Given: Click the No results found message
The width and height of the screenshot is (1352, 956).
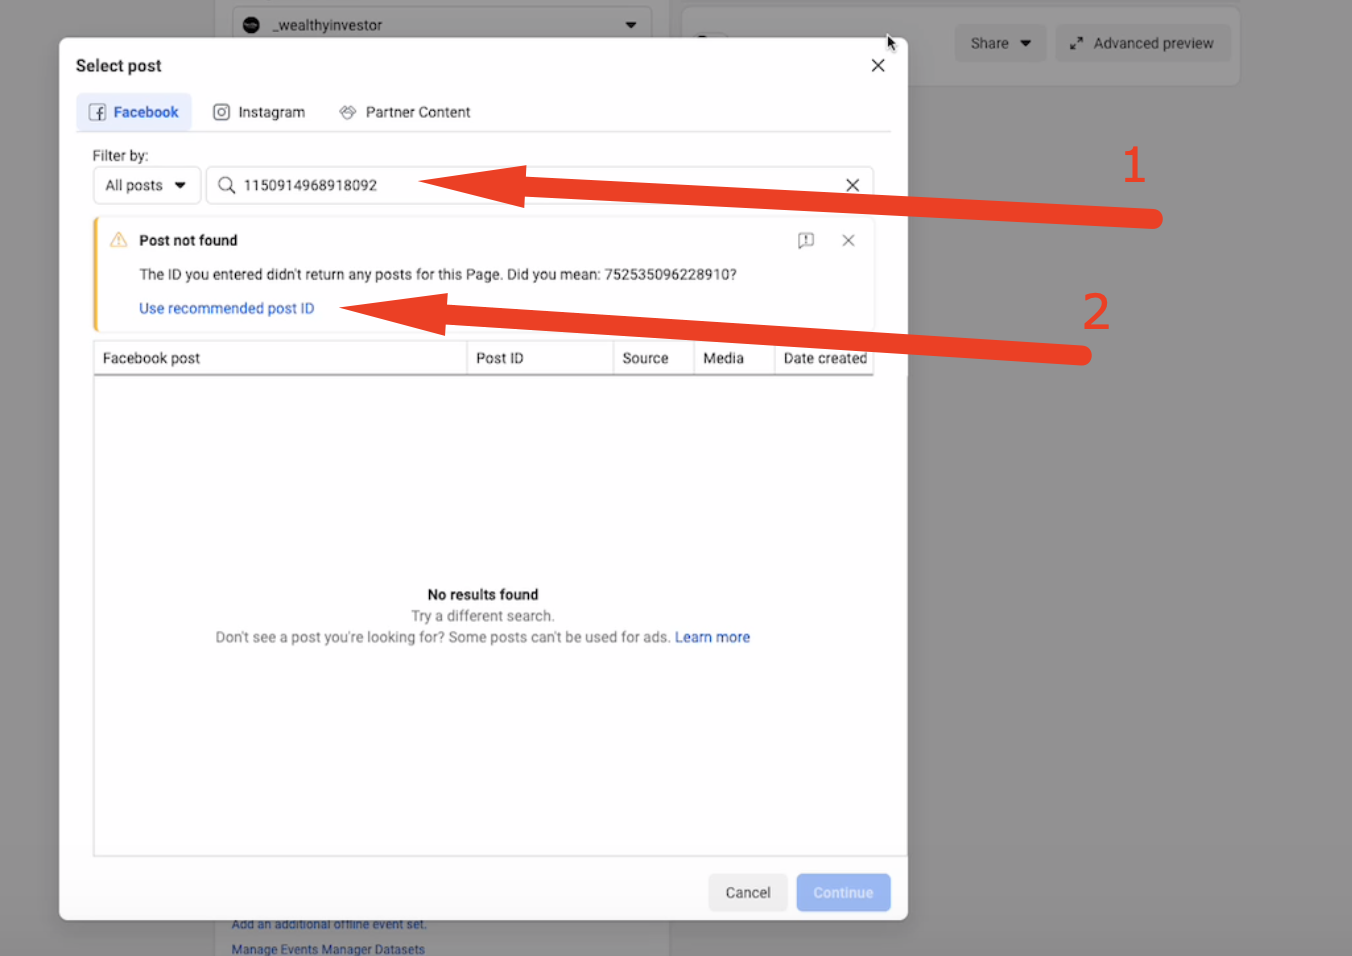Looking at the screenshot, I should [x=483, y=594].
